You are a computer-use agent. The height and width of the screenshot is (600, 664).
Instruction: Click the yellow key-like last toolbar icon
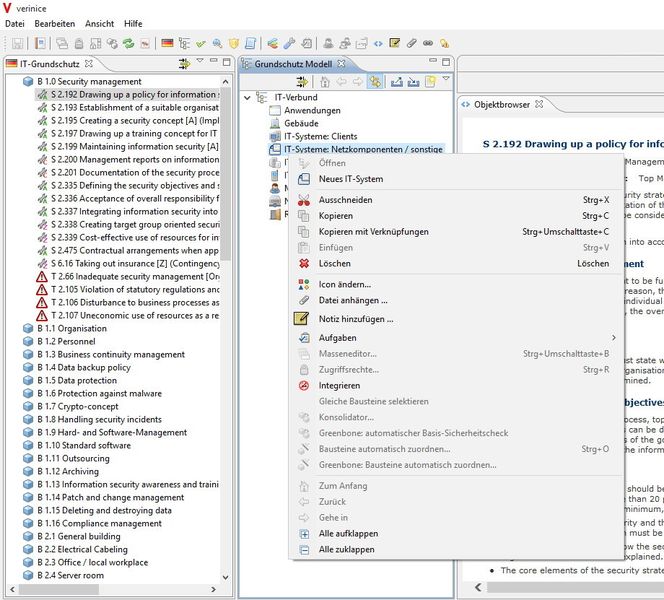(x=445, y=43)
